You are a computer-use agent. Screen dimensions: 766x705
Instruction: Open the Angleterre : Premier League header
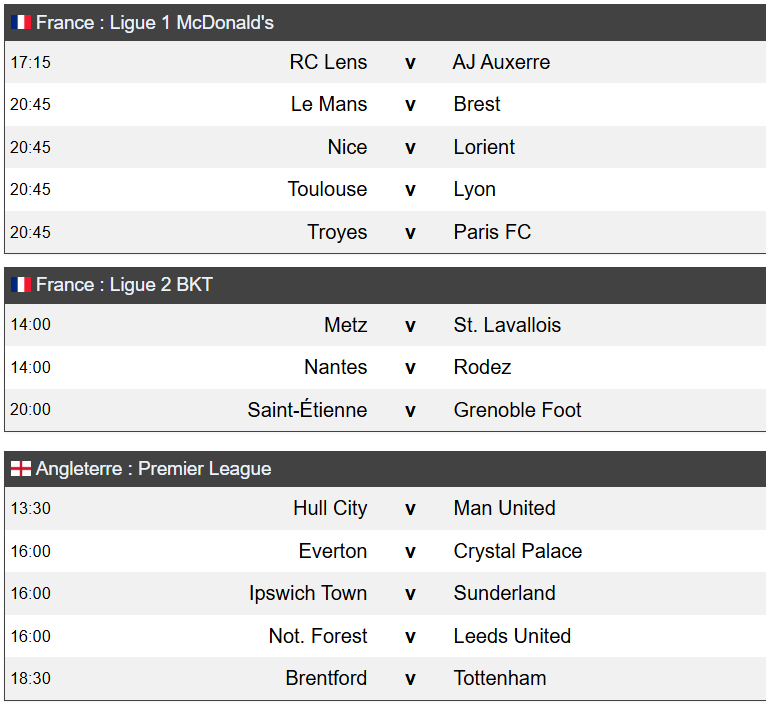coord(385,469)
